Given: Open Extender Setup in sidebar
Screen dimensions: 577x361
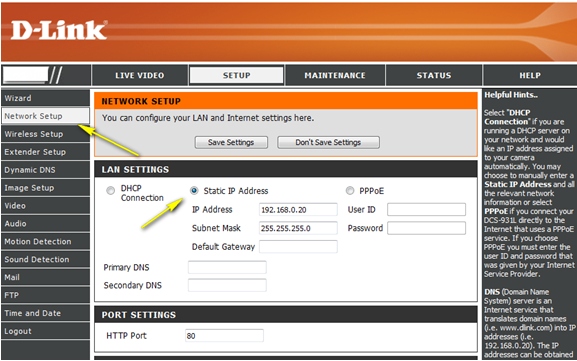Looking at the screenshot, I should (45, 152).
